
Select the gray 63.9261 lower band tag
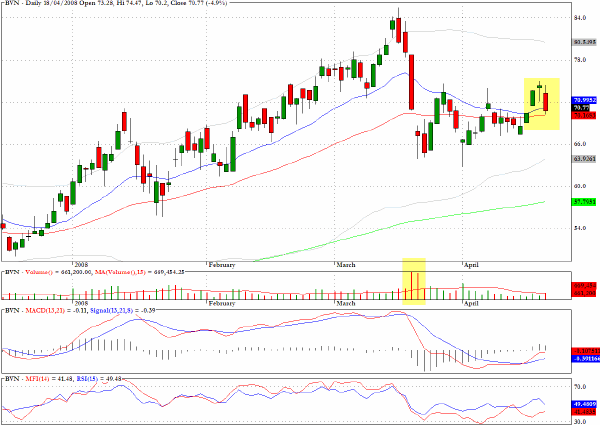tap(584, 158)
